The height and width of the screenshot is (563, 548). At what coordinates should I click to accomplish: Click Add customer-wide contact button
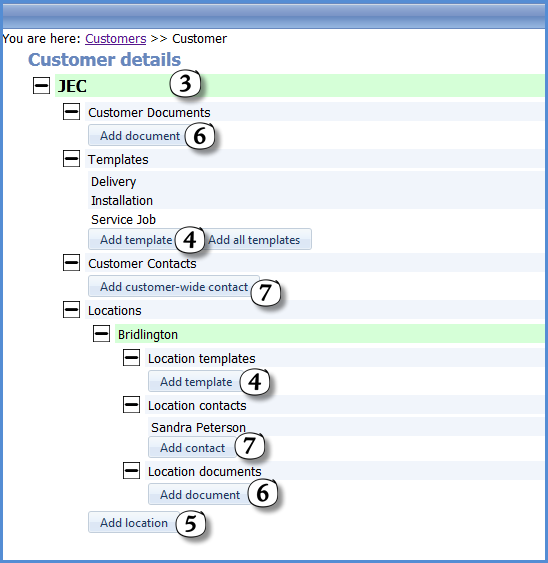[174, 287]
